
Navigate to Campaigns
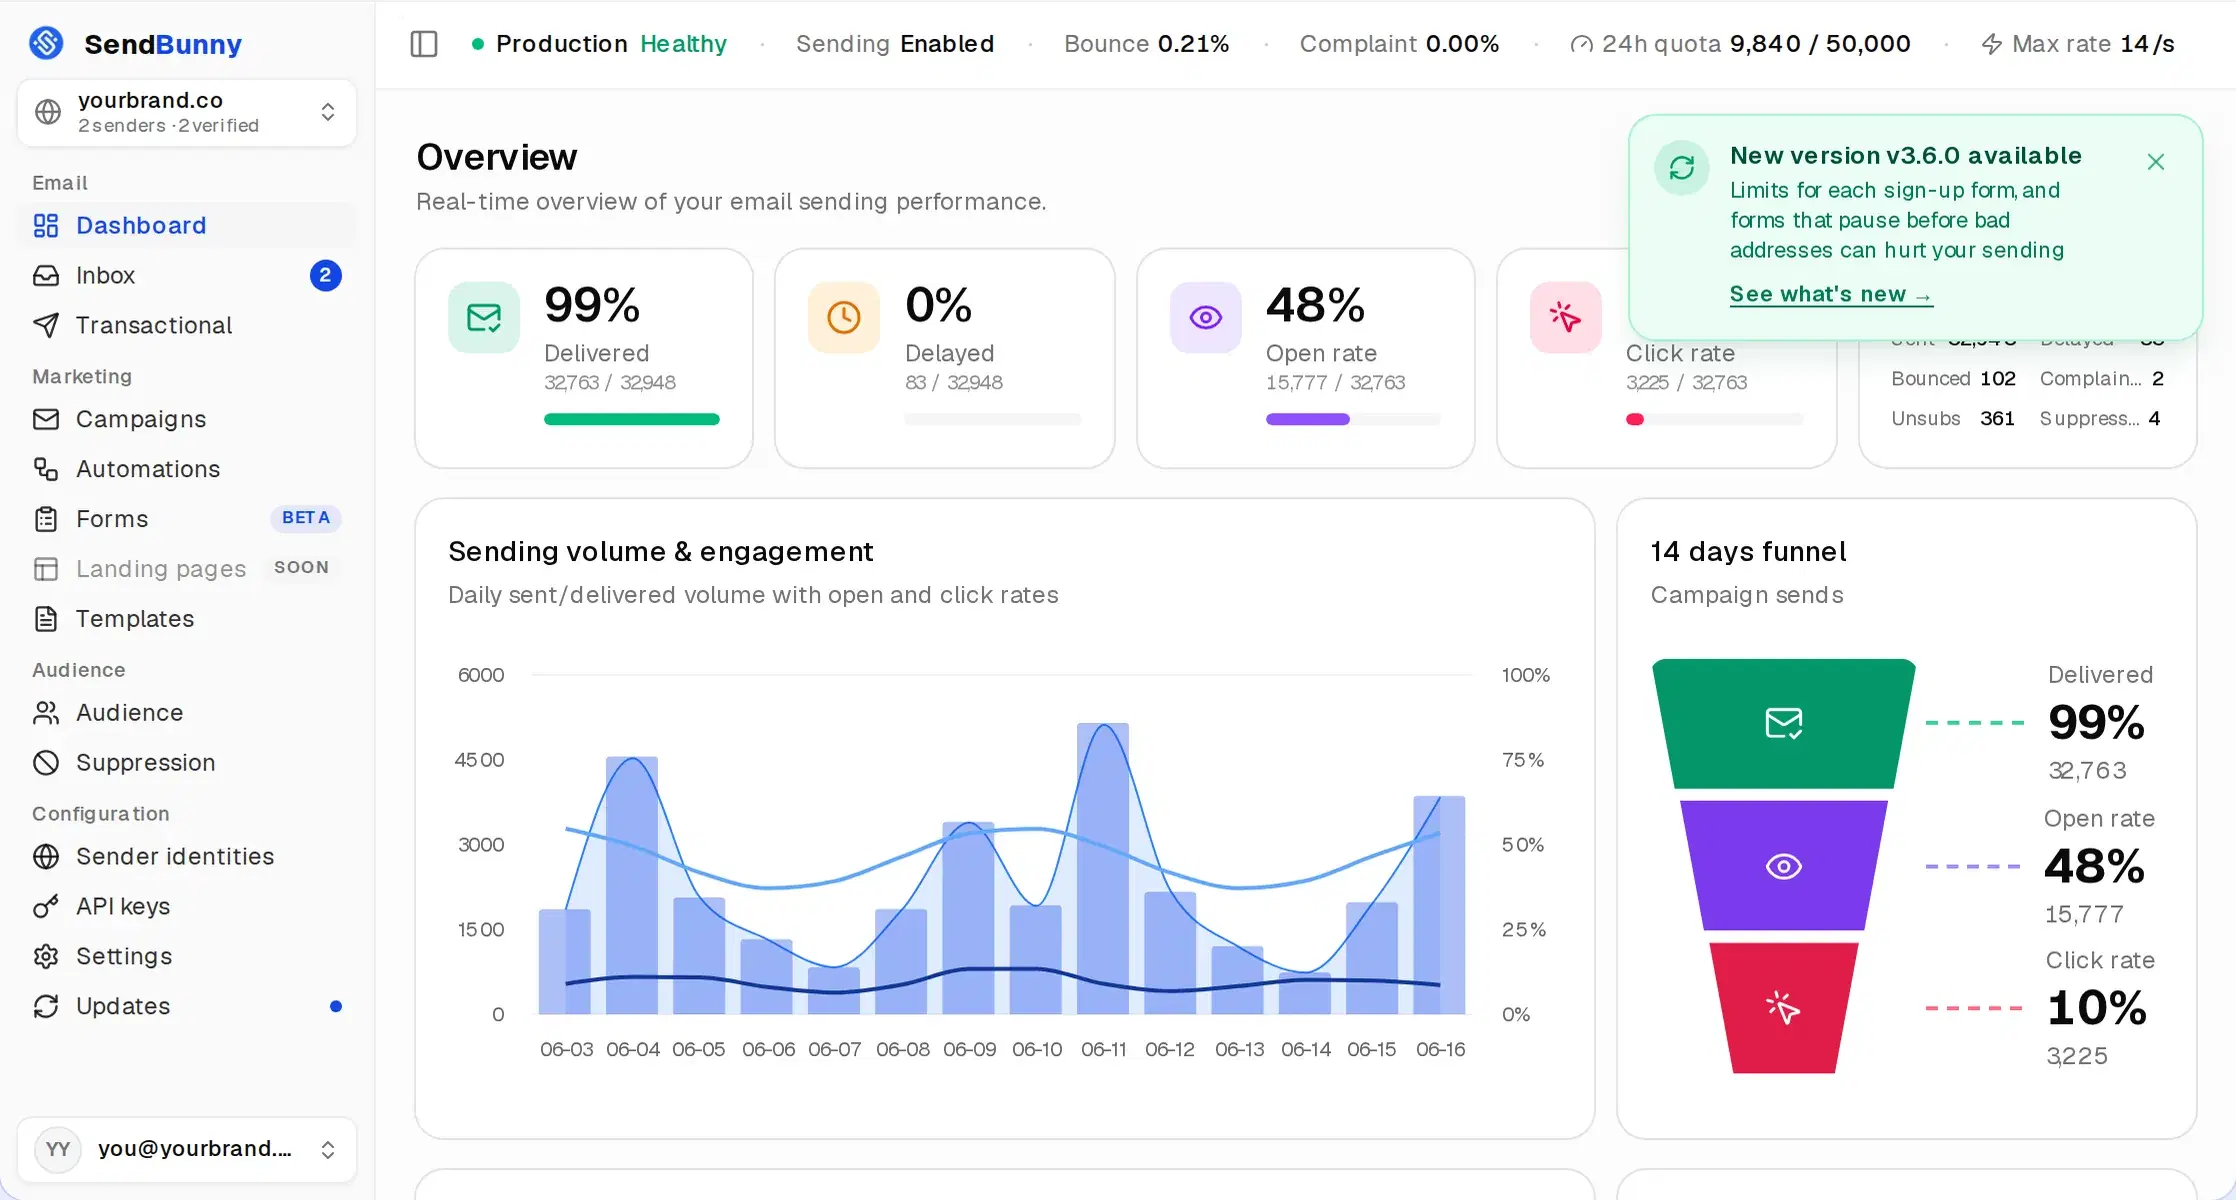pyautogui.click(x=187, y=419)
